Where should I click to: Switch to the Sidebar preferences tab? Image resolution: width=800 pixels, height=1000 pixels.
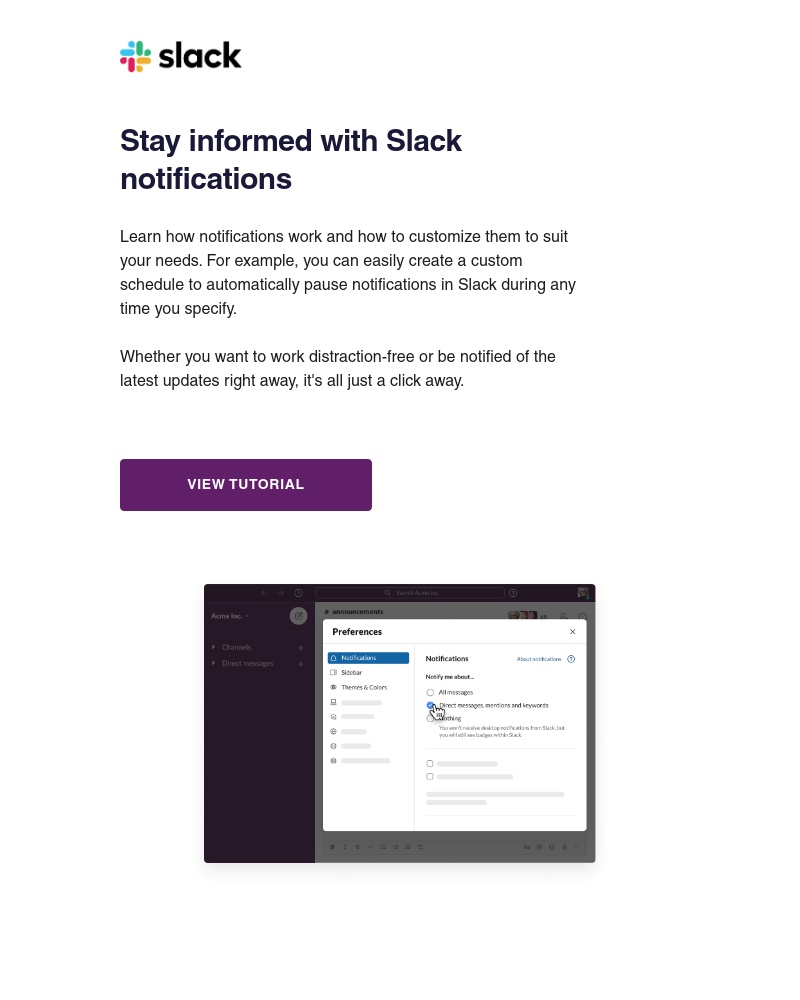(351, 673)
